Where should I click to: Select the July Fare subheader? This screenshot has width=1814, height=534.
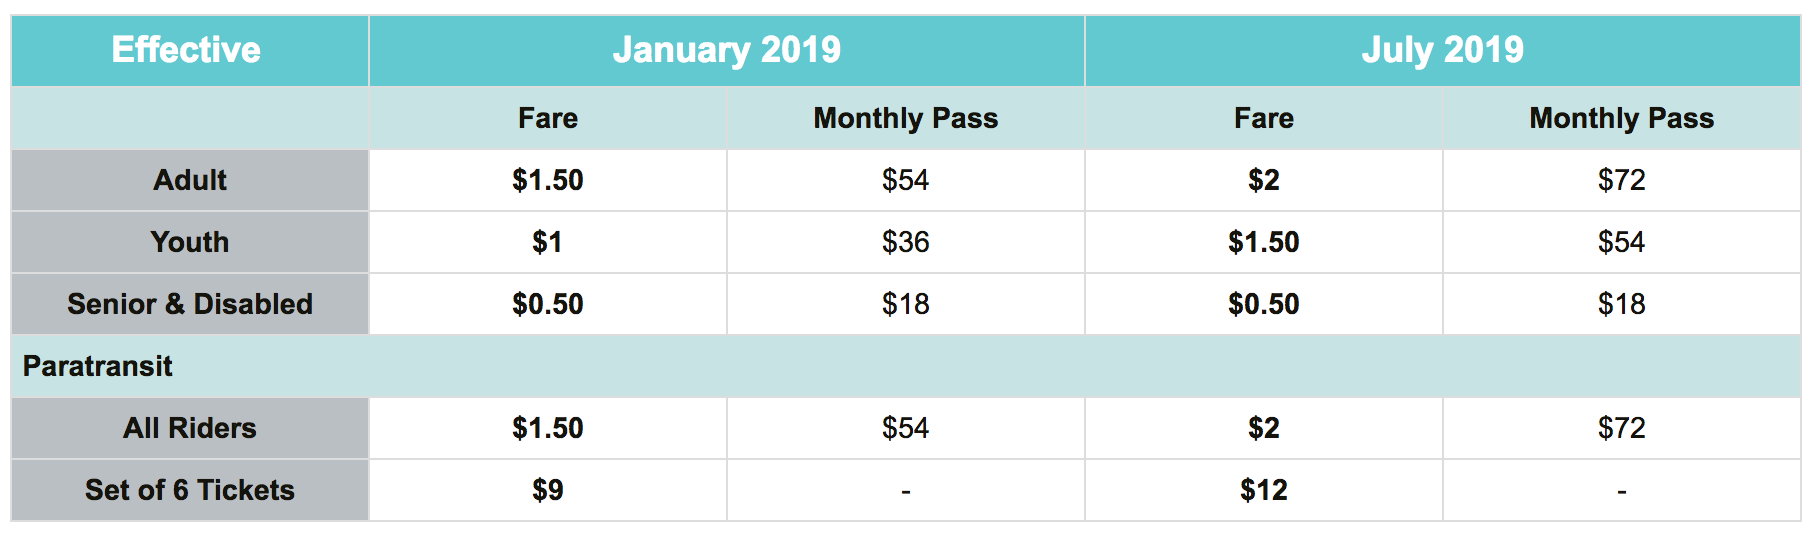1263,118
